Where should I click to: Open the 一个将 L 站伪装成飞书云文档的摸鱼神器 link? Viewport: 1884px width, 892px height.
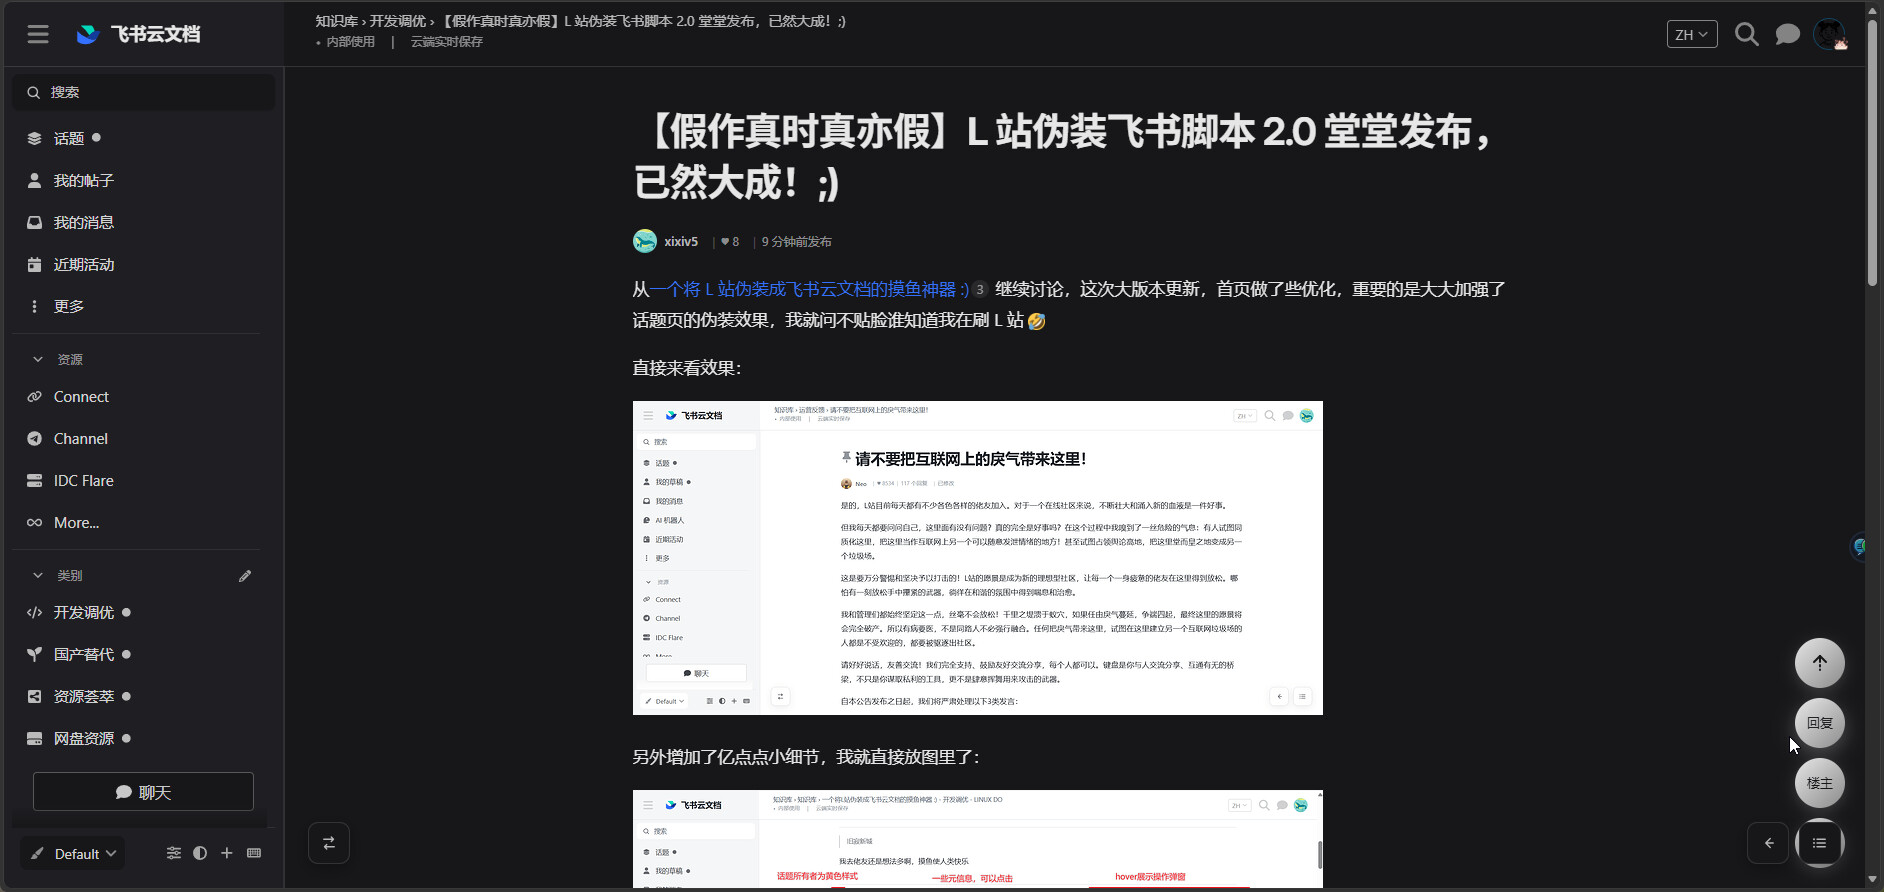pyautogui.click(x=809, y=289)
